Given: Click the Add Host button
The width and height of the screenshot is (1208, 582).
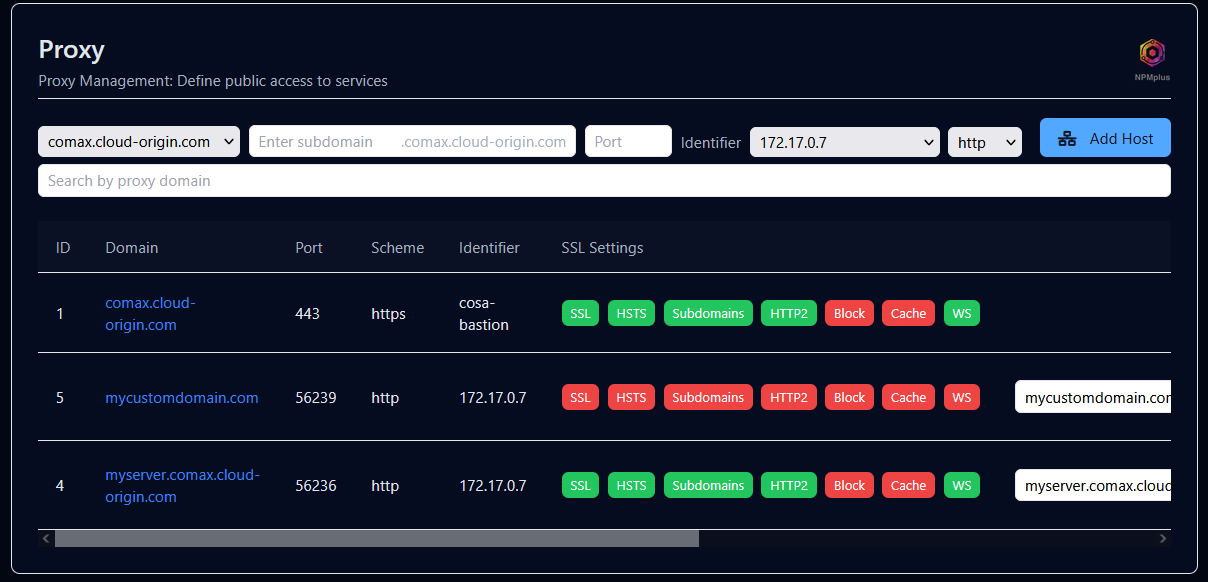Looking at the screenshot, I should point(1105,138).
